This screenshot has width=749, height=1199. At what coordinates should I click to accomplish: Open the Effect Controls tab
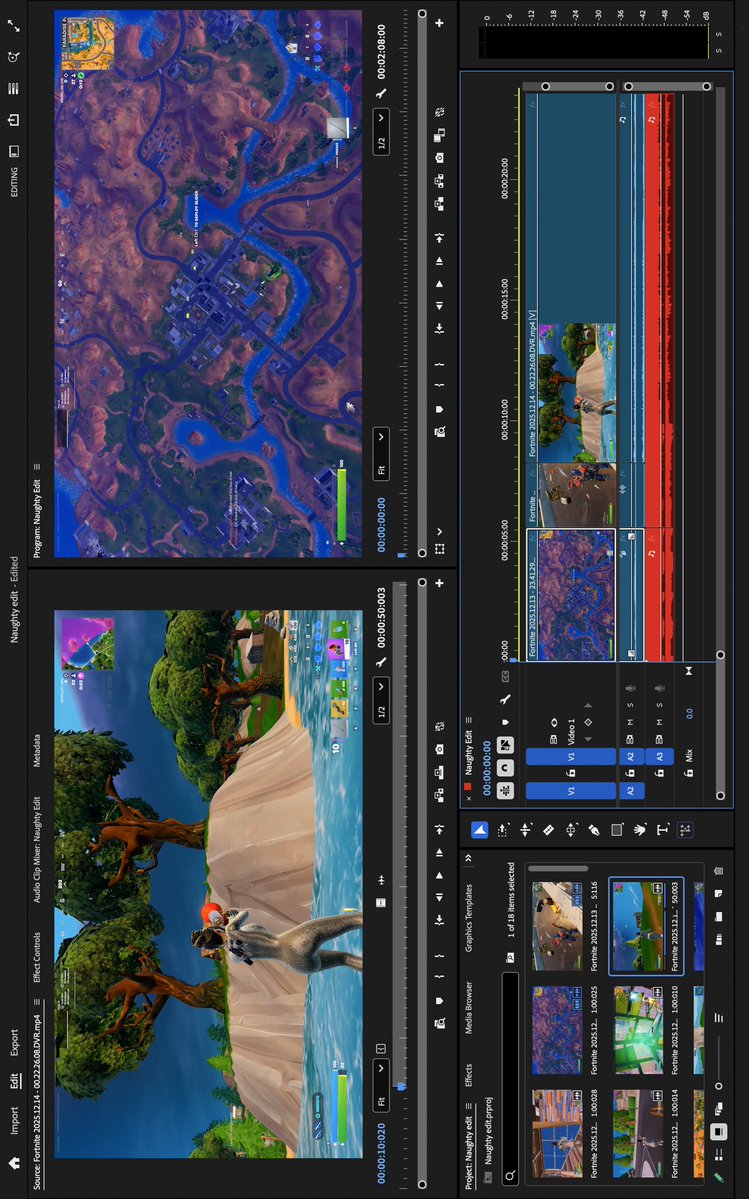point(37,956)
